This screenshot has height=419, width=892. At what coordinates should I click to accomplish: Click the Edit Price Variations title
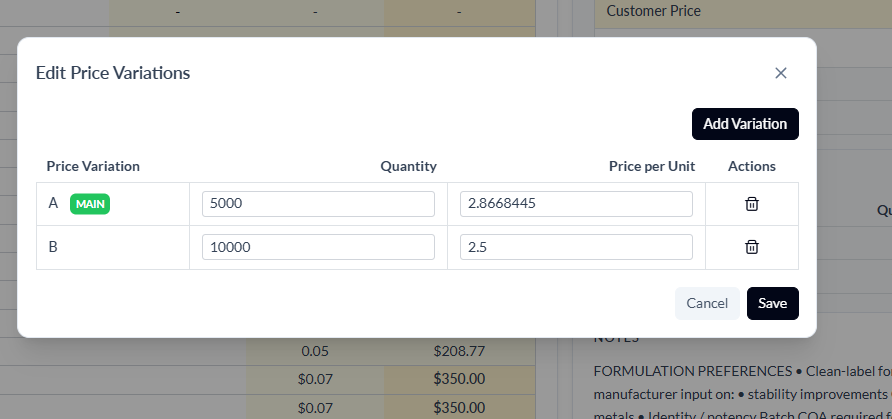[x=113, y=73]
